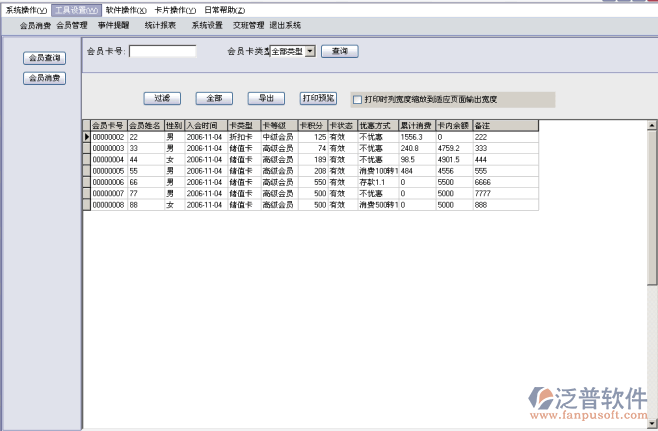Image resolution: width=658 pixels, height=431 pixels.
Task: Open the 工具设置 menu
Action: (x=76, y=10)
